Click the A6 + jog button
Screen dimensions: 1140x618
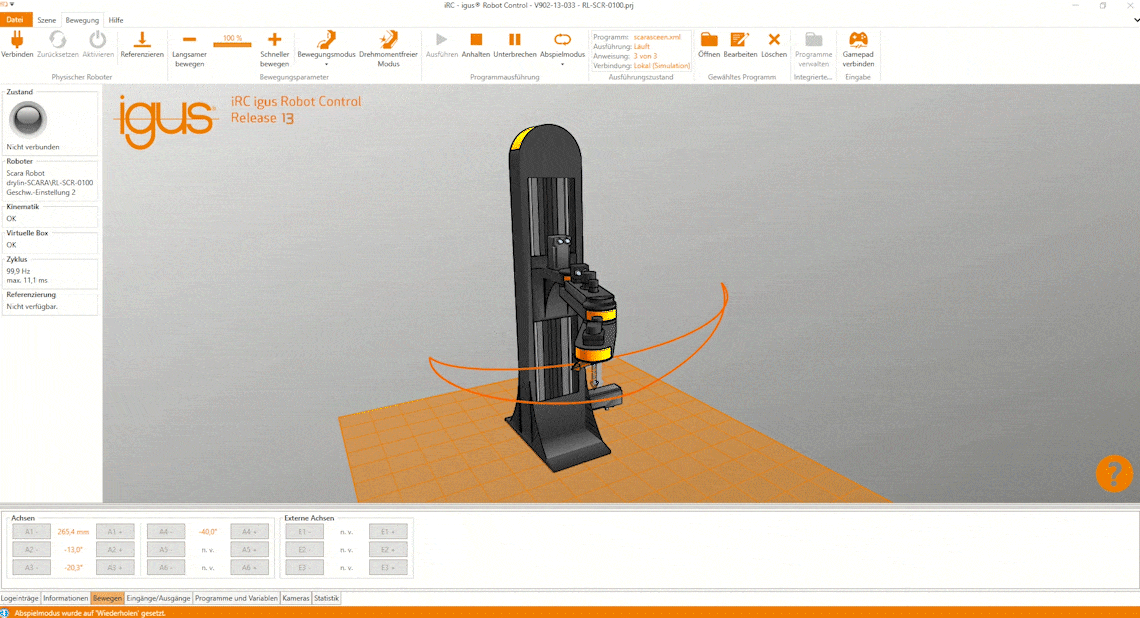pos(249,567)
